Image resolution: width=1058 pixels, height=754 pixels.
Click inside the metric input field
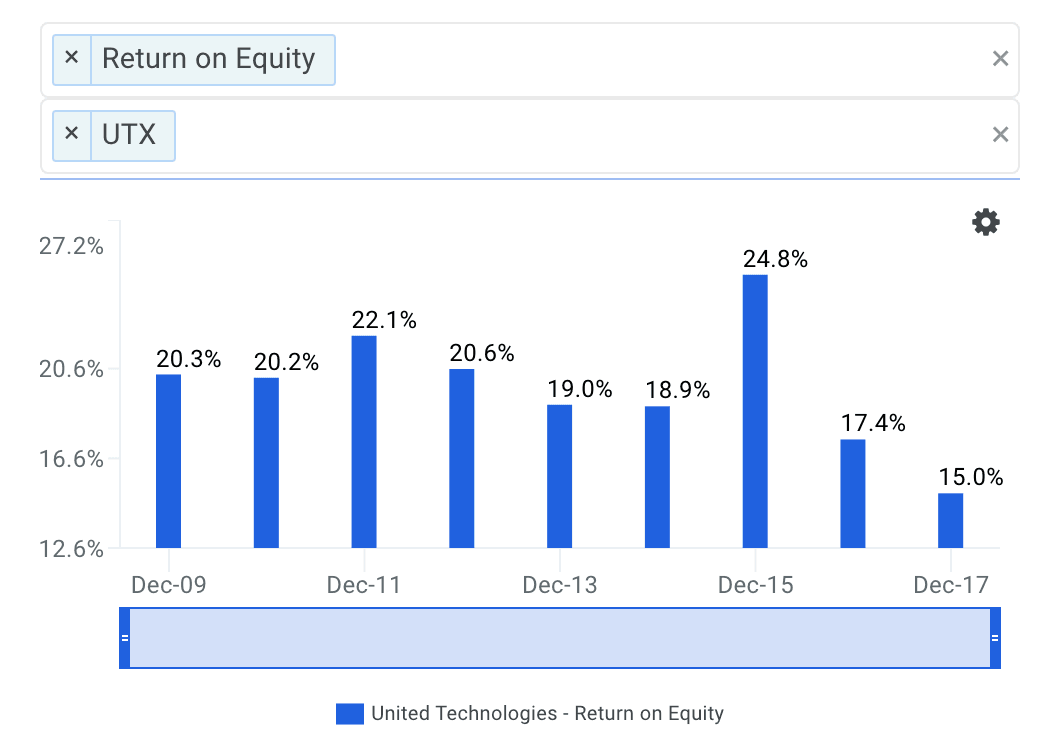coord(660,59)
